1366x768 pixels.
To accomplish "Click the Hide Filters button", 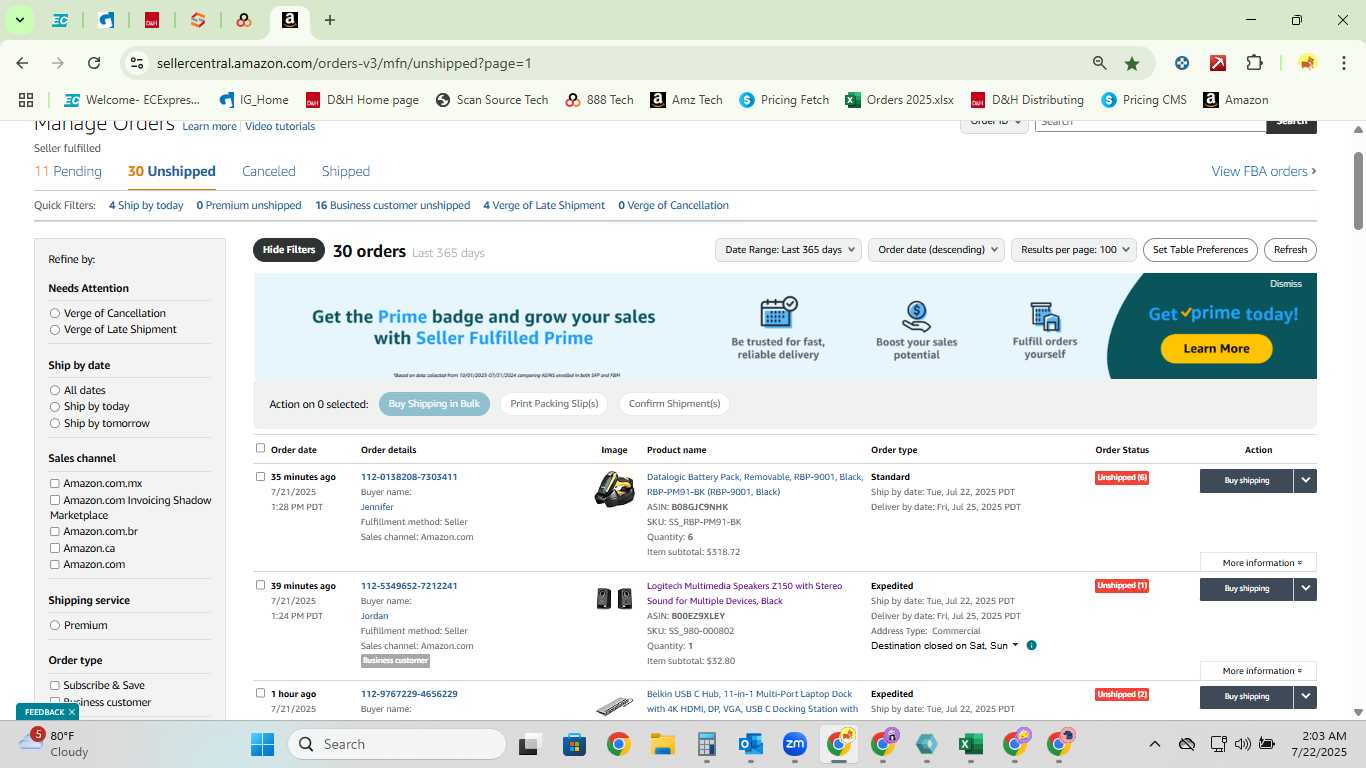I will [289, 250].
